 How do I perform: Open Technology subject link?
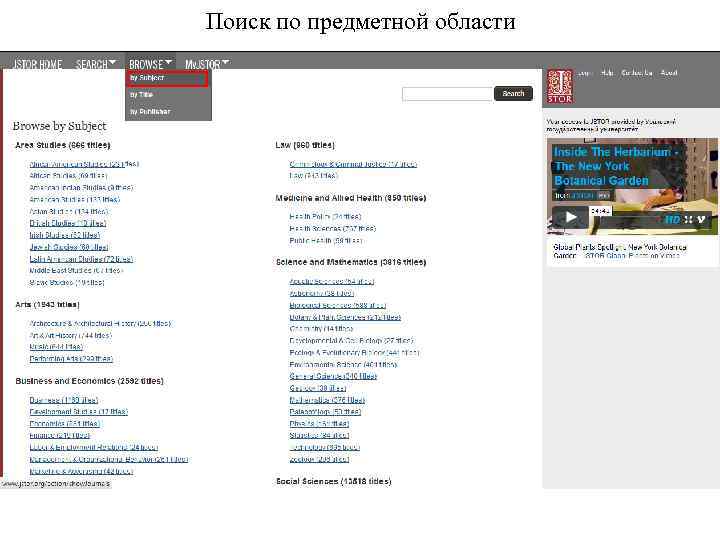pos(324,447)
